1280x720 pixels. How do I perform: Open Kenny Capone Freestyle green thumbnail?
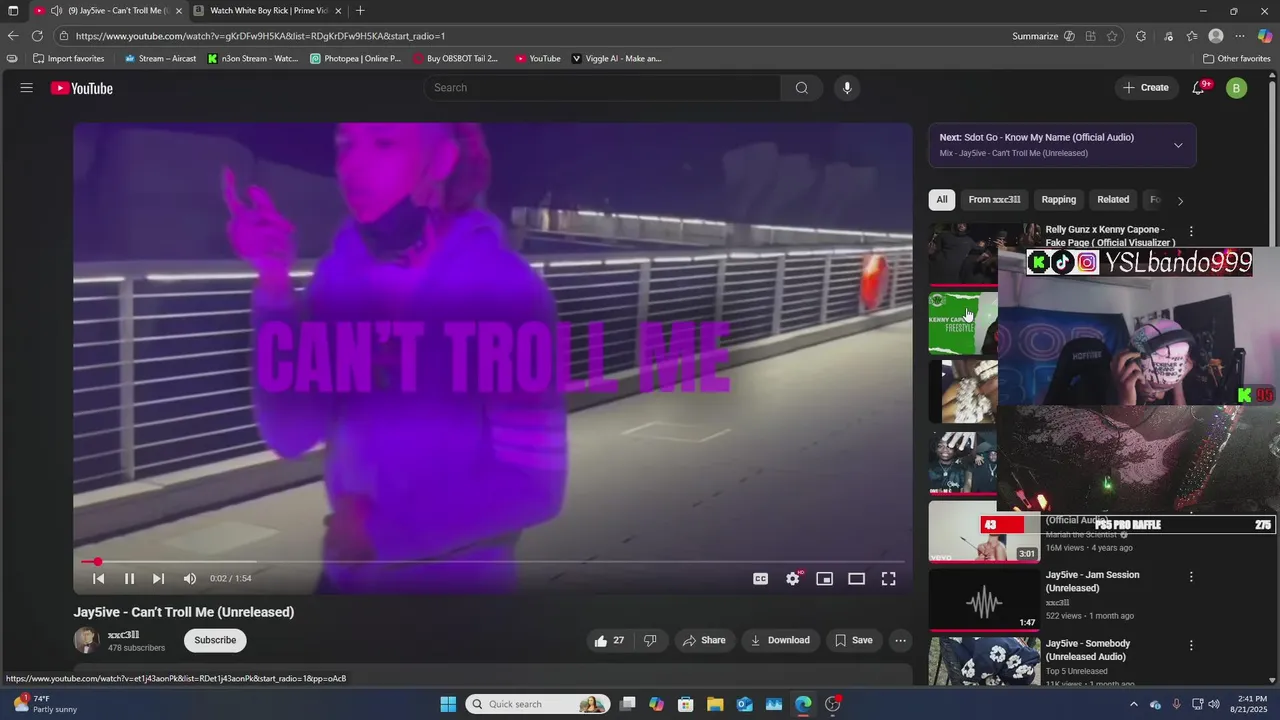pyautogui.click(x=963, y=323)
